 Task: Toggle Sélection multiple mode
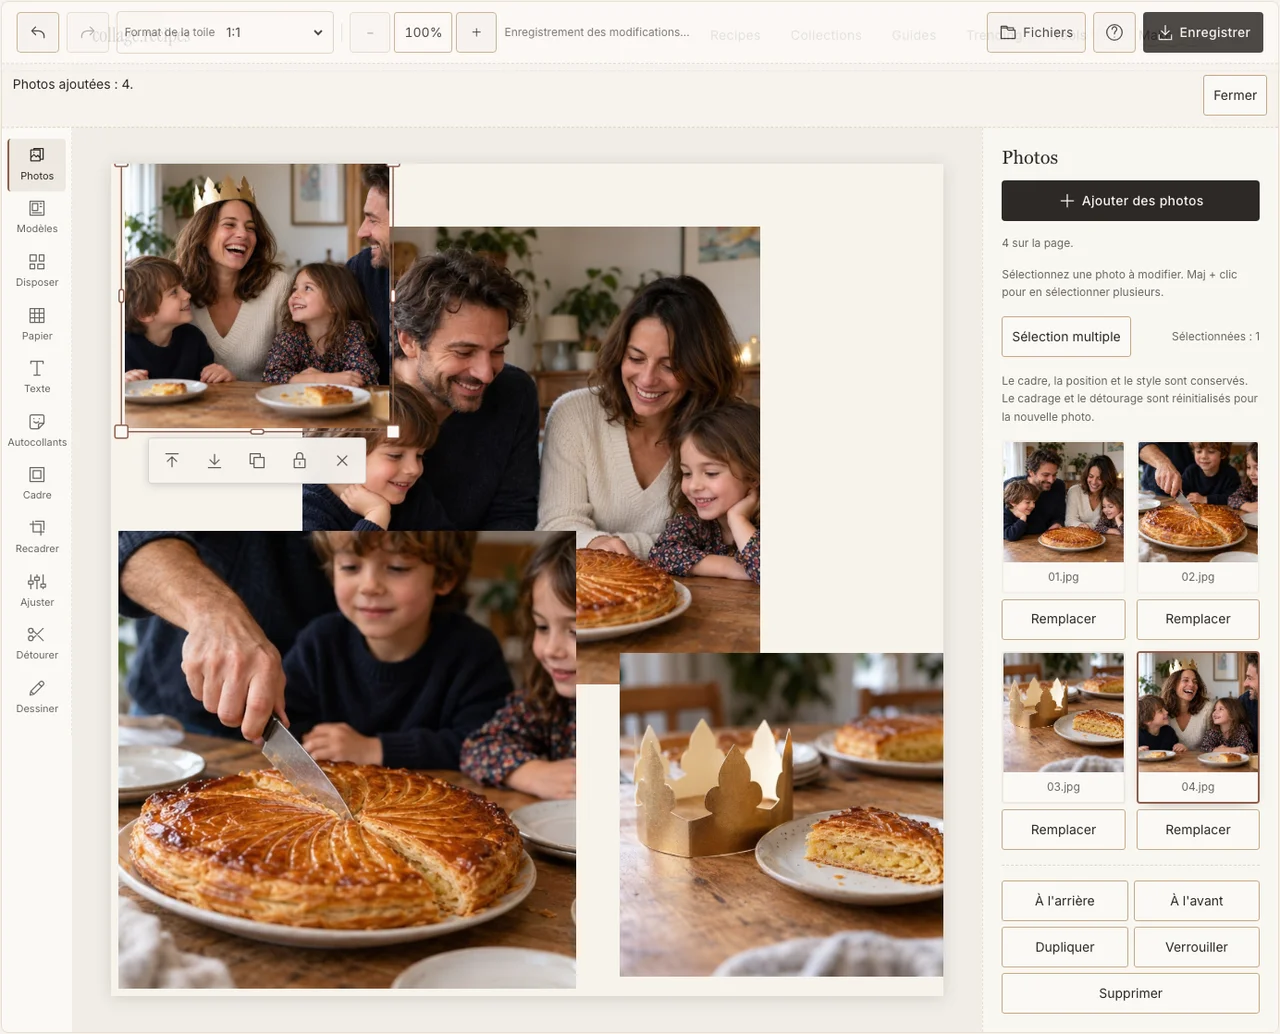click(x=1066, y=337)
